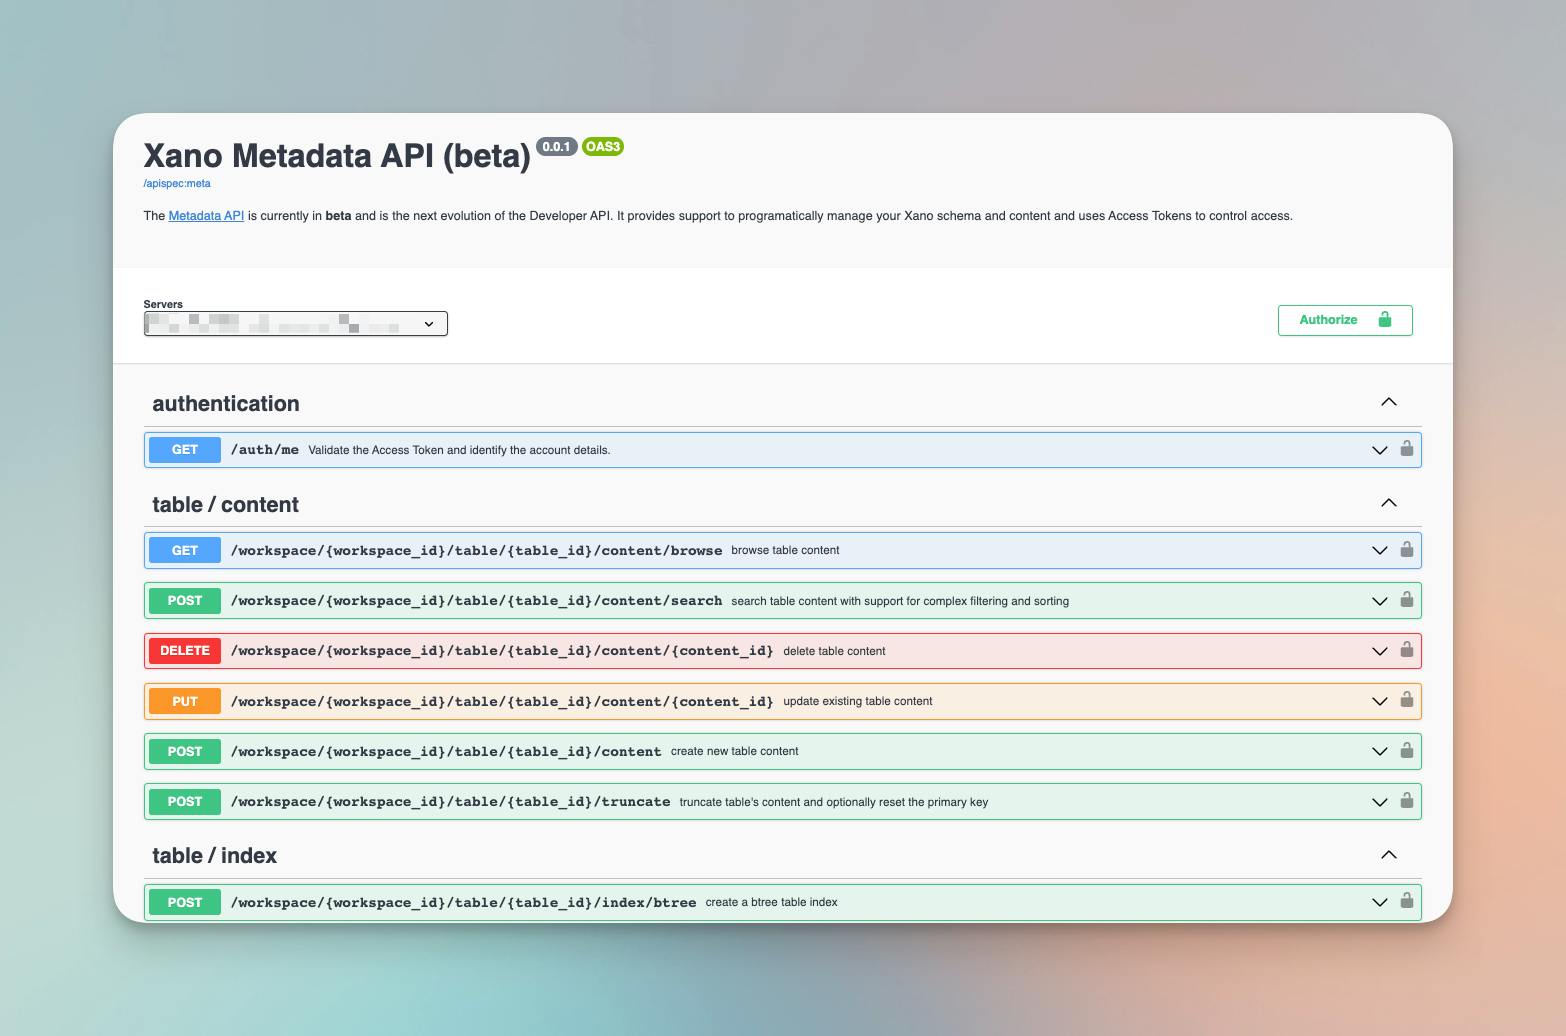Click 'create a btree table index' description
The height and width of the screenshot is (1036, 1566).
(771, 902)
